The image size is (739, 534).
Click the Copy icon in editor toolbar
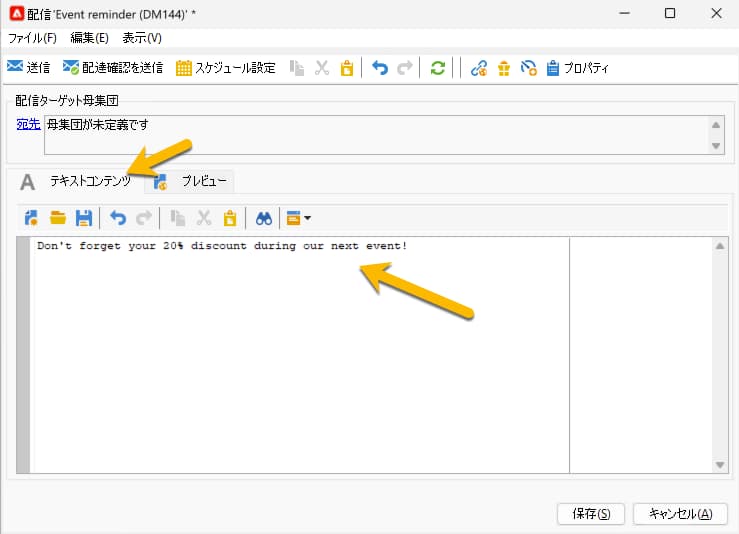coord(178,218)
